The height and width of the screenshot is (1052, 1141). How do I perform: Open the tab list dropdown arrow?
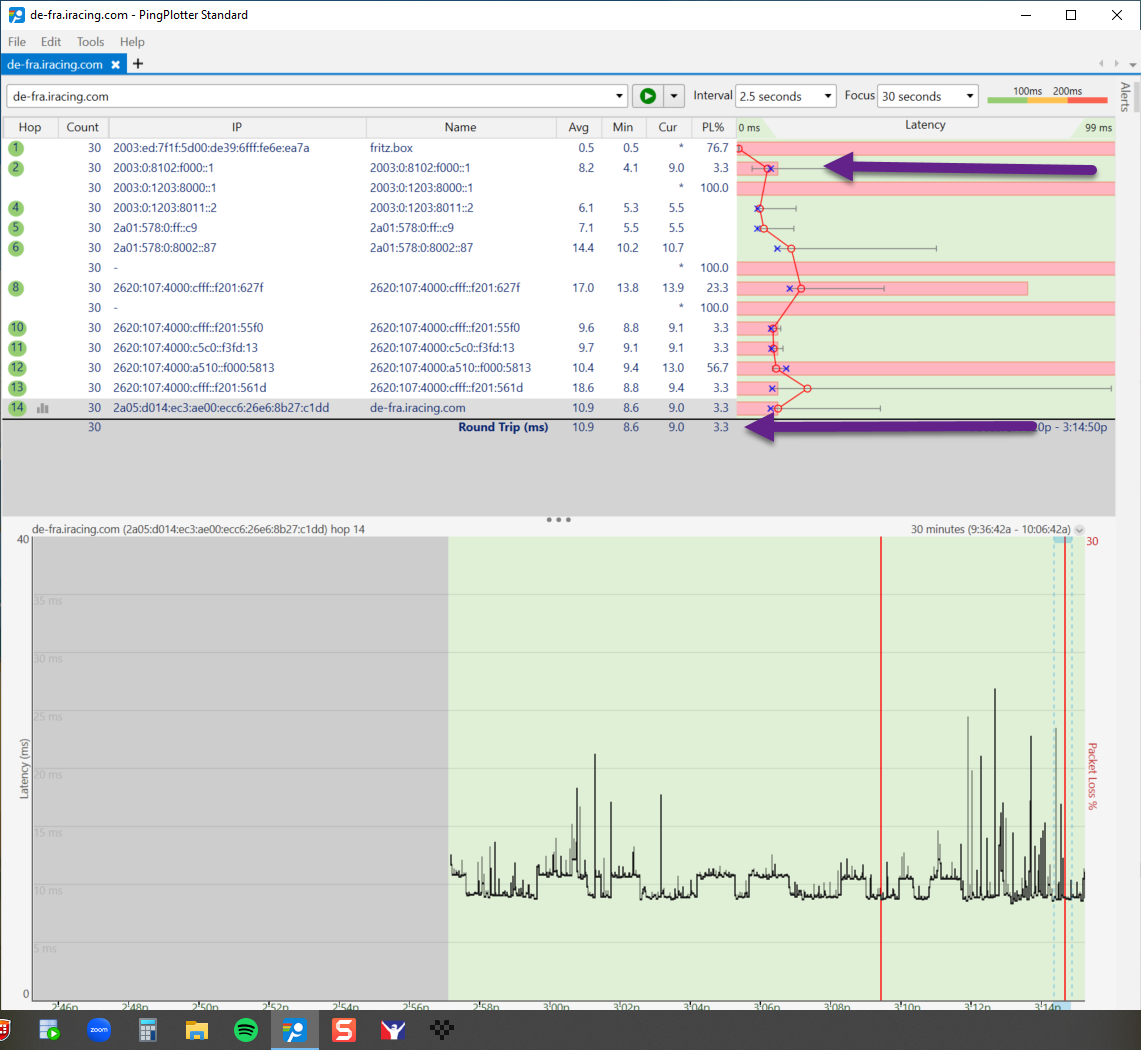tap(1132, 65)
